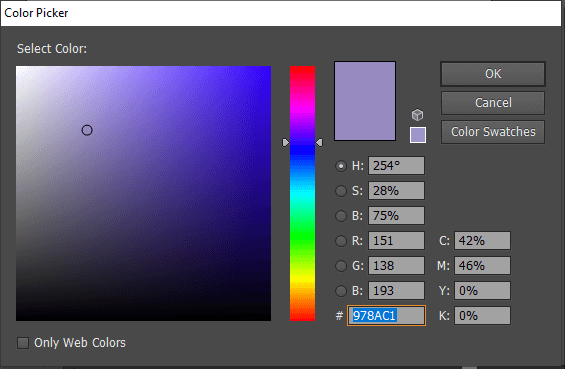The height and width of the screenshot is (369, 565).
Task: Click the hex field containing 978AC1
Action: coord(386,316)
